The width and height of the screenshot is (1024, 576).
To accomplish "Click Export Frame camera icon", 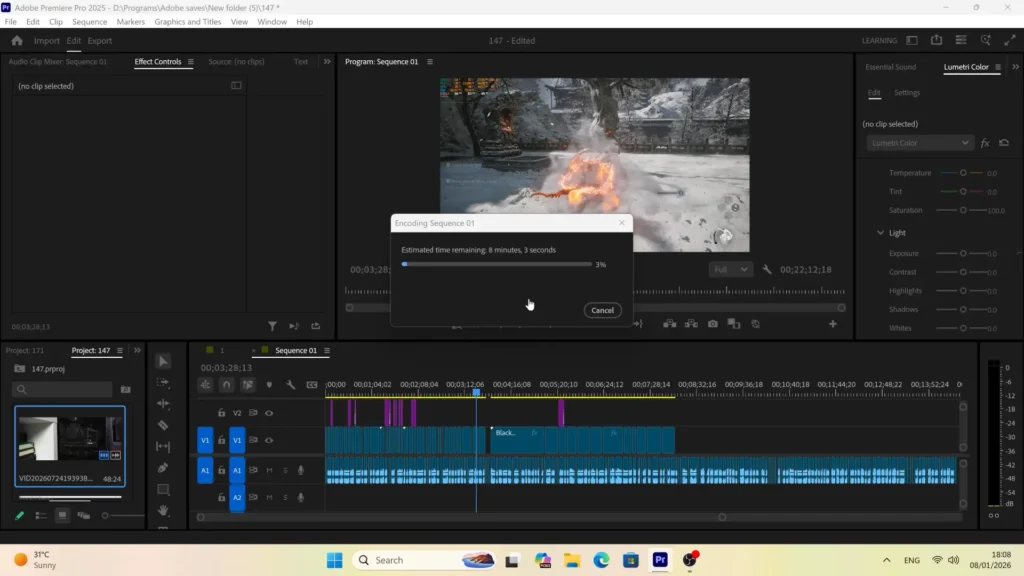I will (x=712, y=324).
